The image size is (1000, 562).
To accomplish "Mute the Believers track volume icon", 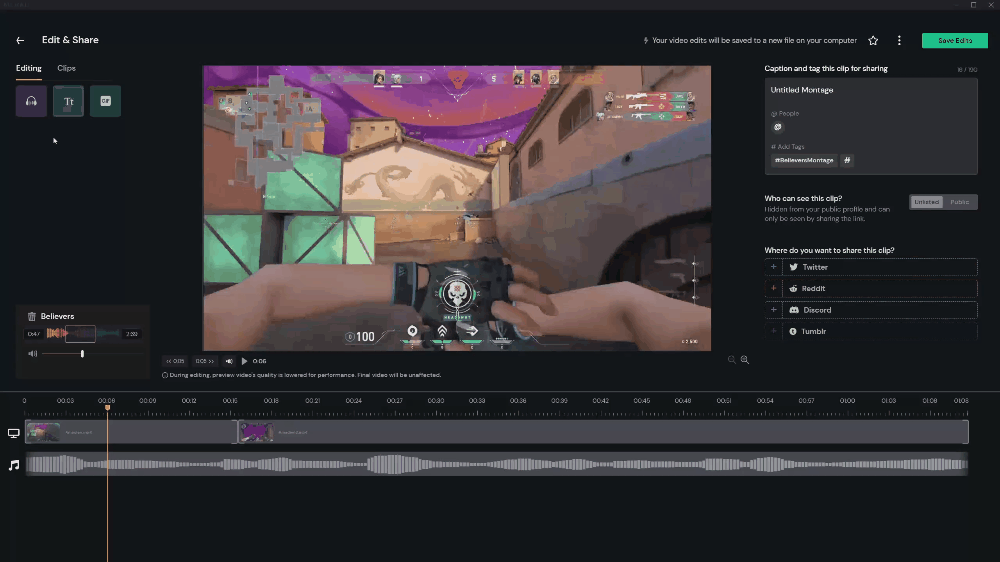I will [x=33, y=353].
